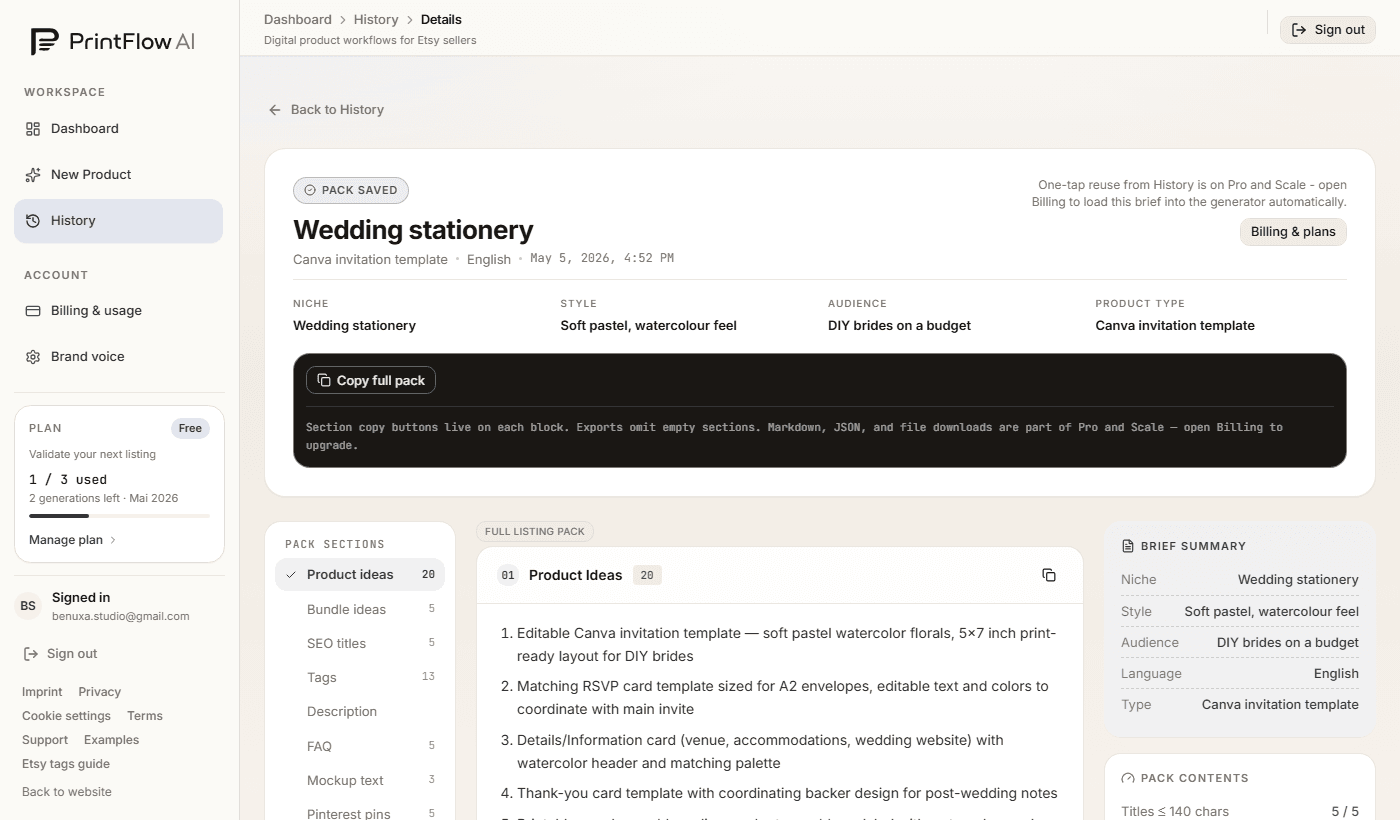This screenshot has height=820, width=1400.
Task: Go Back to History
Action: [326, 110]
